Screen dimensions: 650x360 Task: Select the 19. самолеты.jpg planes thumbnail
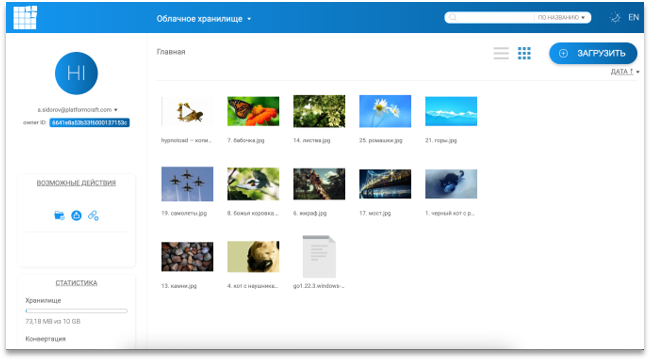pyautogui.click(x=187, y=184)
